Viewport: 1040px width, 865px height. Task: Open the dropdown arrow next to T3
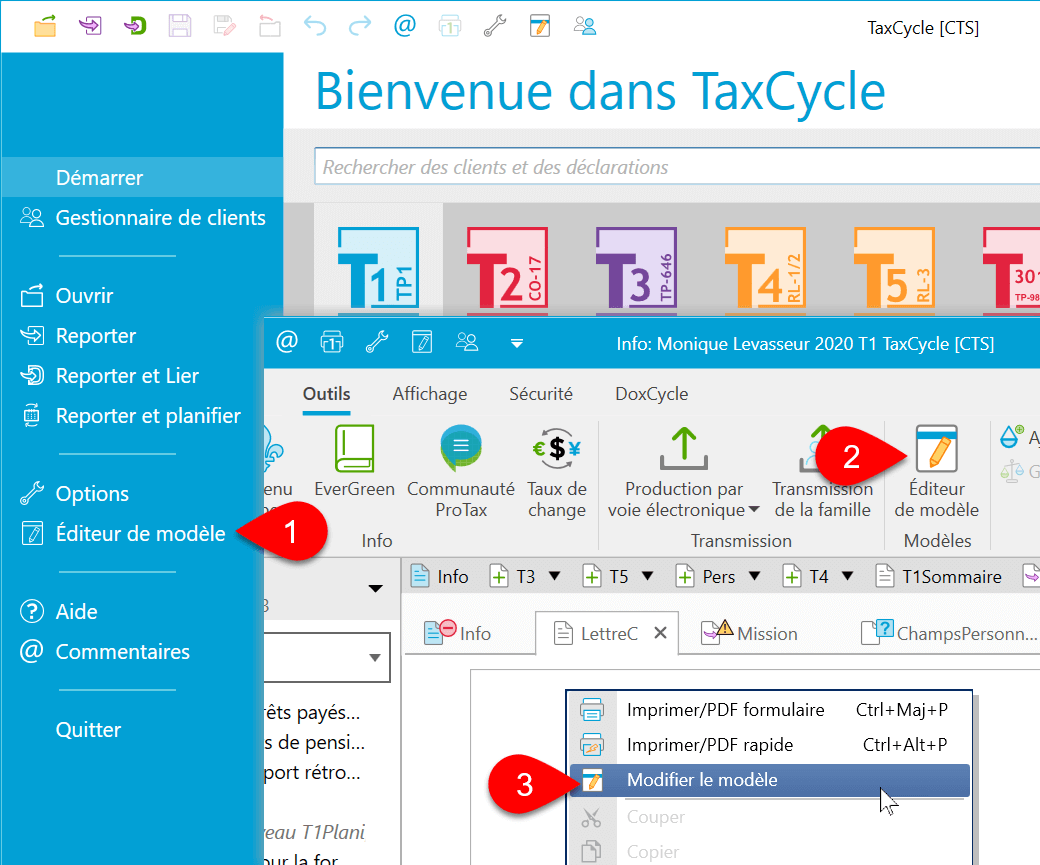[x=554, y=576]
